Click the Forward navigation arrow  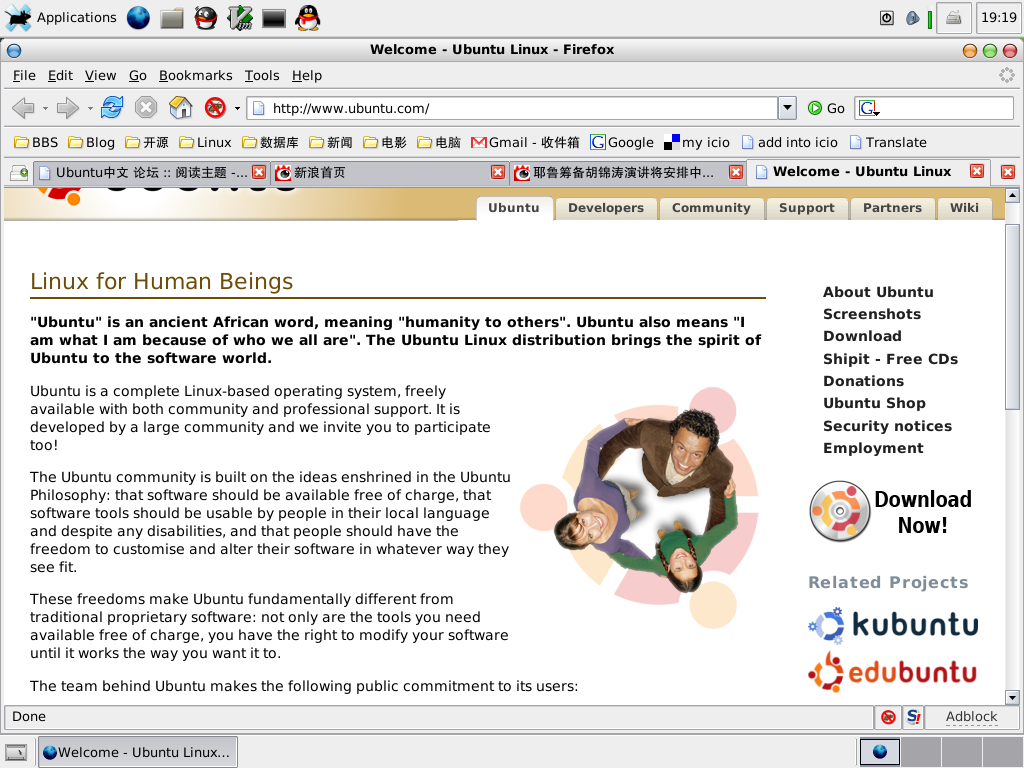pos(68,108)
